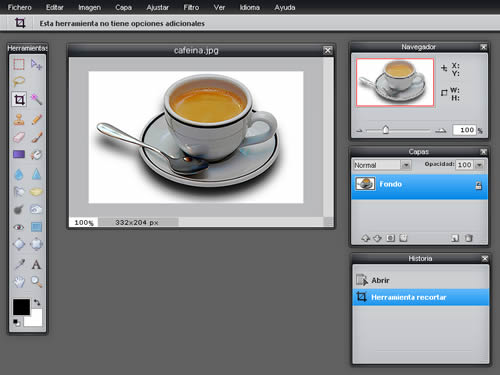Click the layer mask button in Capas
Viewport: 500px width, 375px height.
tap(390, 238)
